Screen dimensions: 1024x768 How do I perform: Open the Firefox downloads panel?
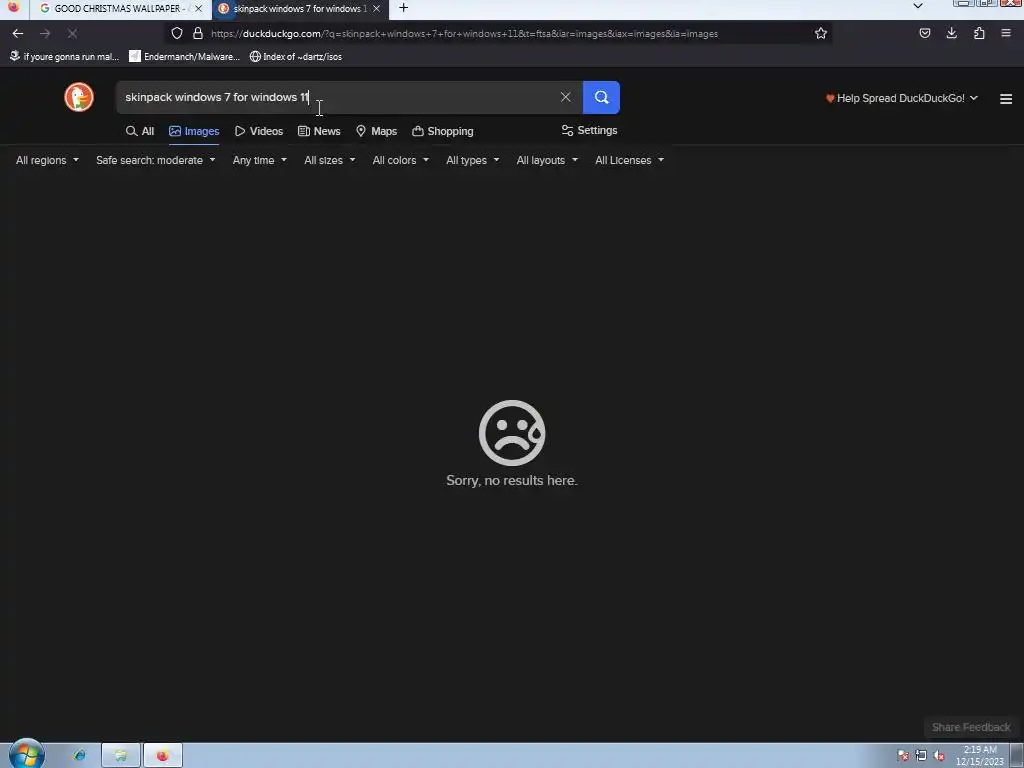click(952, 33)
